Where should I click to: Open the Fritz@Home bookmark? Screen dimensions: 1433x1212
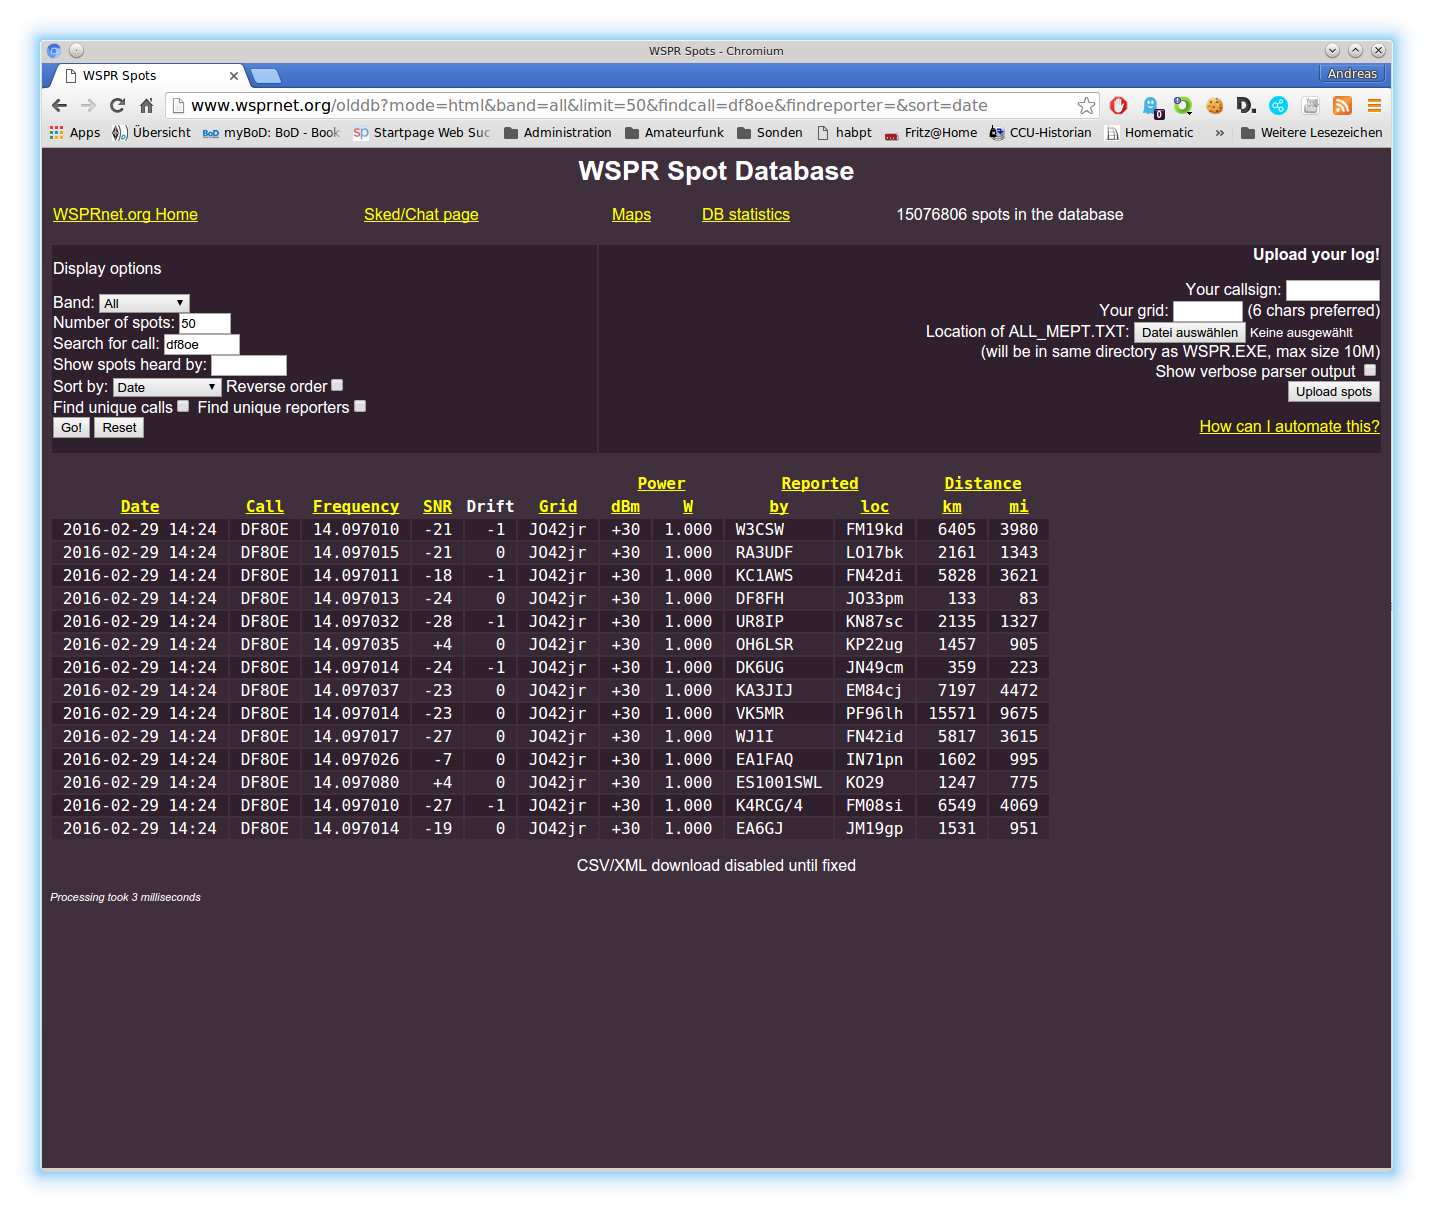[x=931, y=133]
